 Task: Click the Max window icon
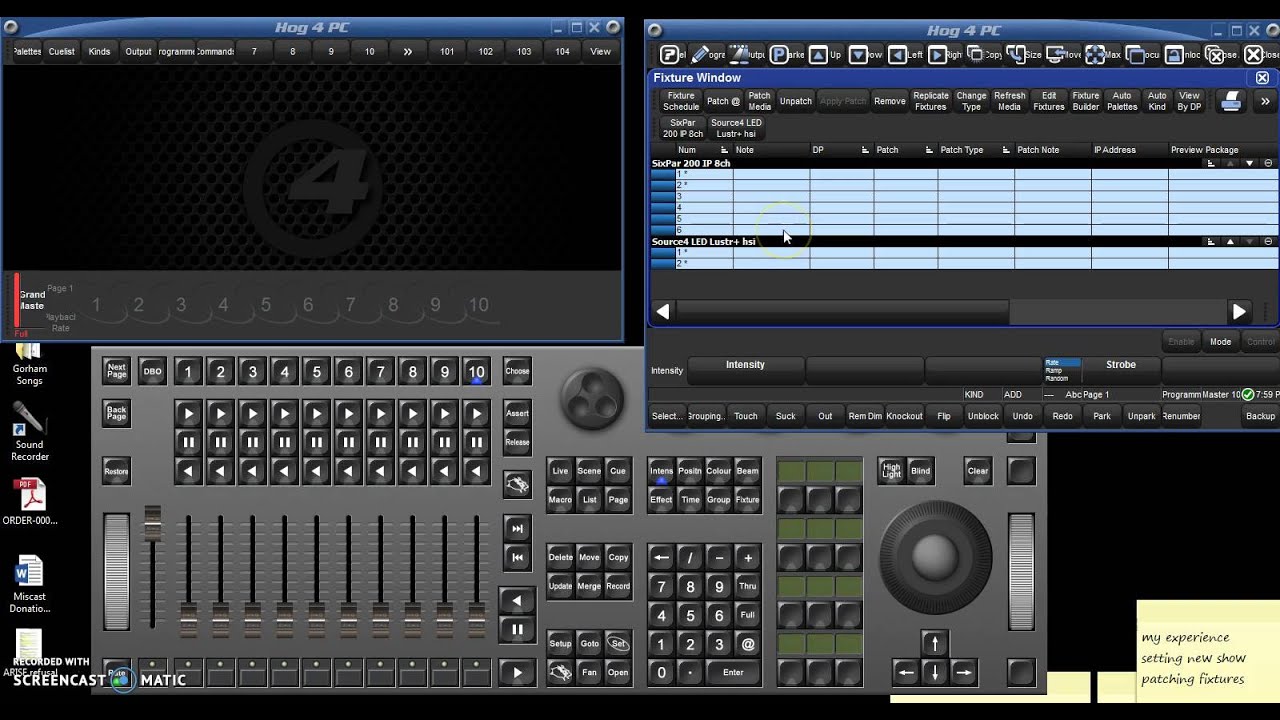(x=1095, y=55)
